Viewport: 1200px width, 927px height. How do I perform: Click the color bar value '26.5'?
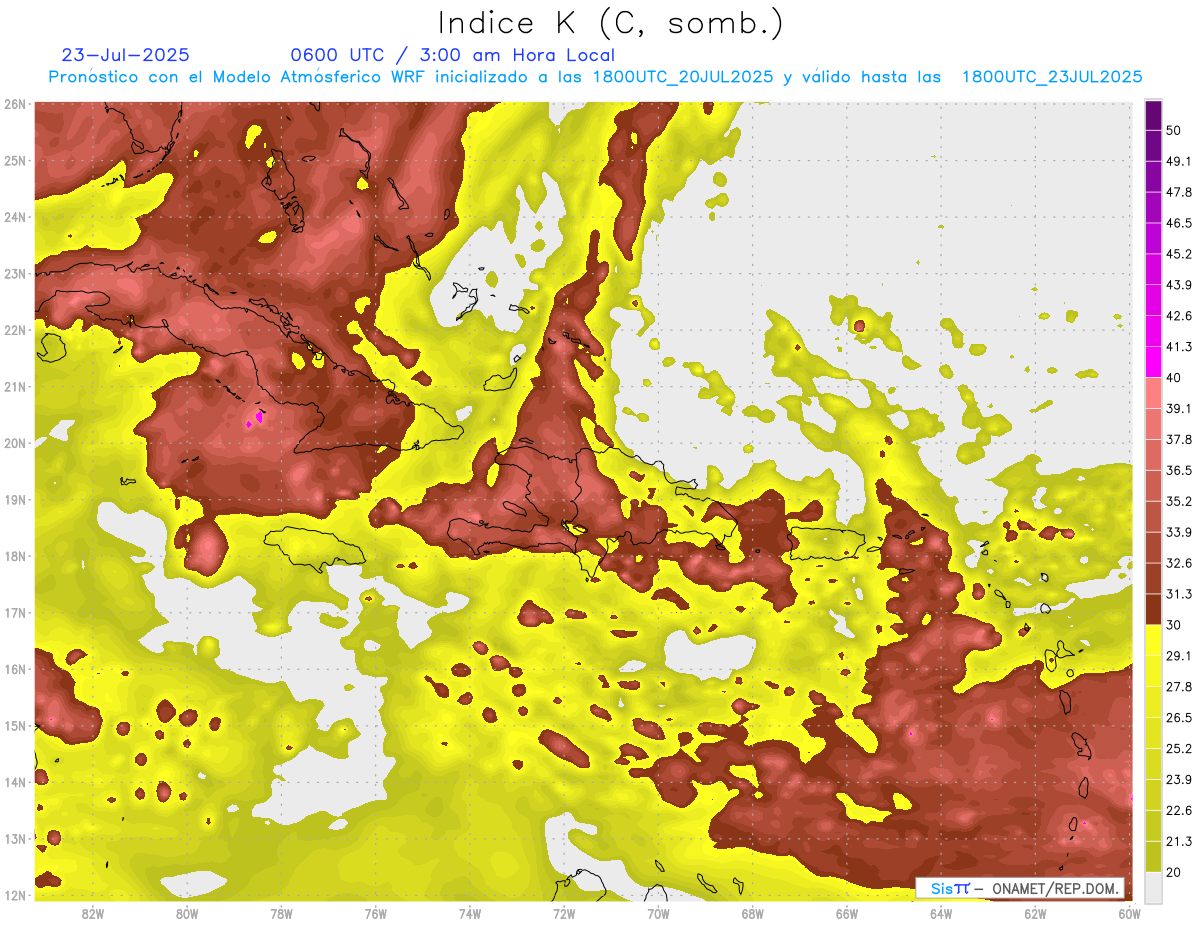click(x=1179, y=717)
